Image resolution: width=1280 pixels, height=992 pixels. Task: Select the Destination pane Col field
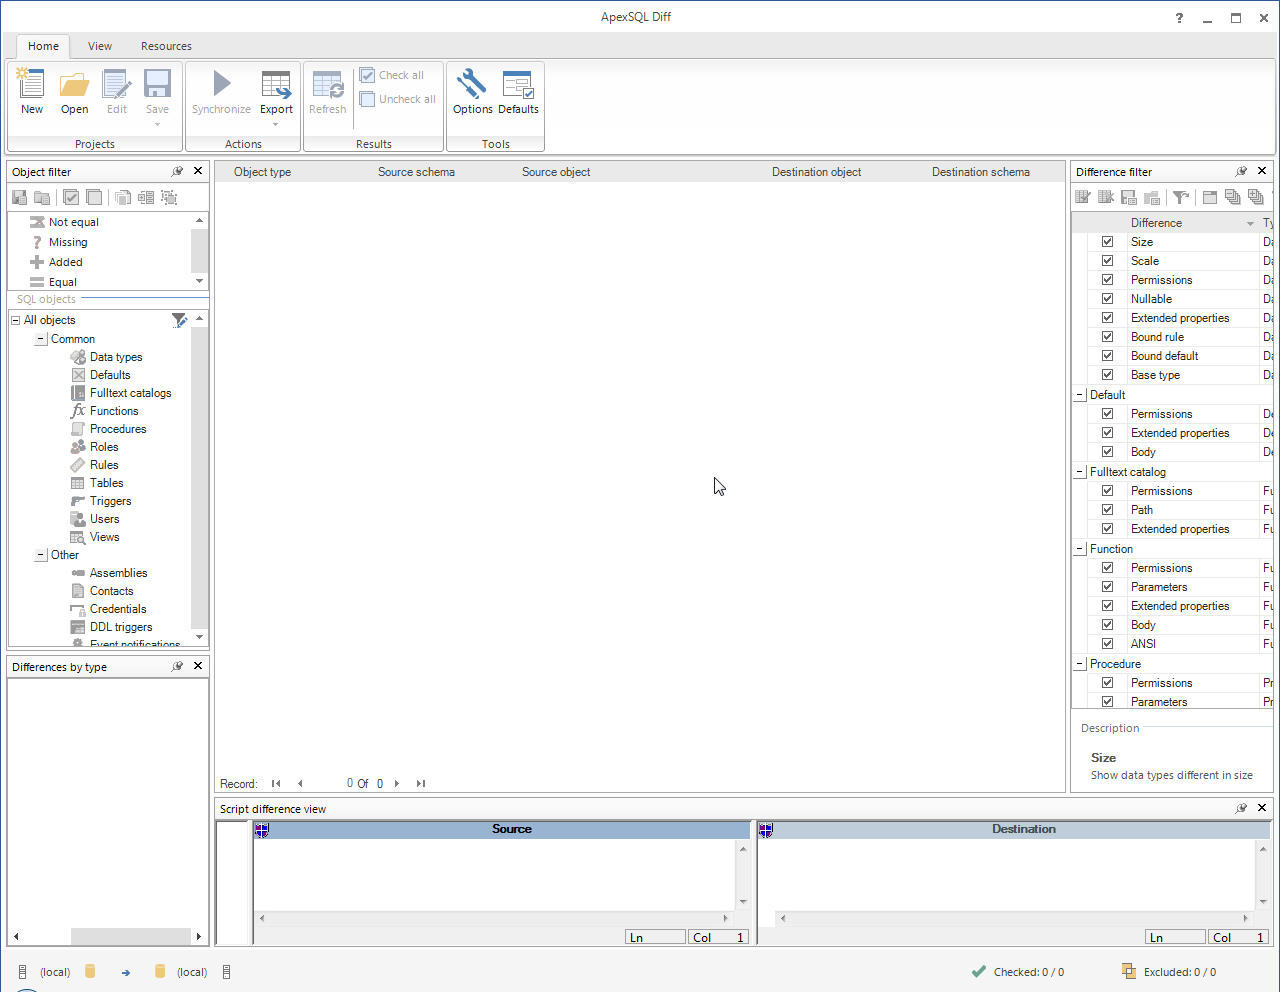pyautogui.click(x=1238, y=937)
